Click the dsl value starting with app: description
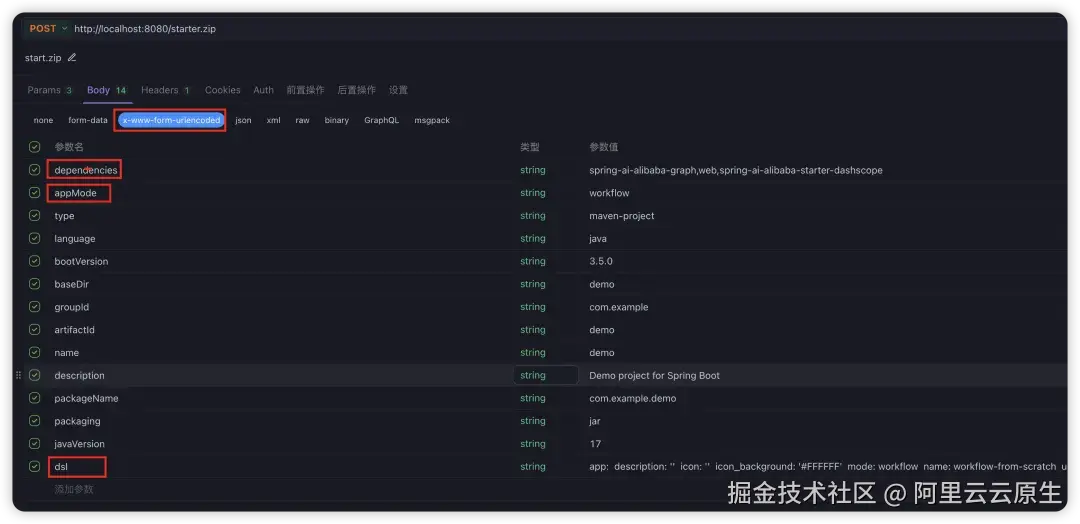1080x524 pixels. pos(827,466)
